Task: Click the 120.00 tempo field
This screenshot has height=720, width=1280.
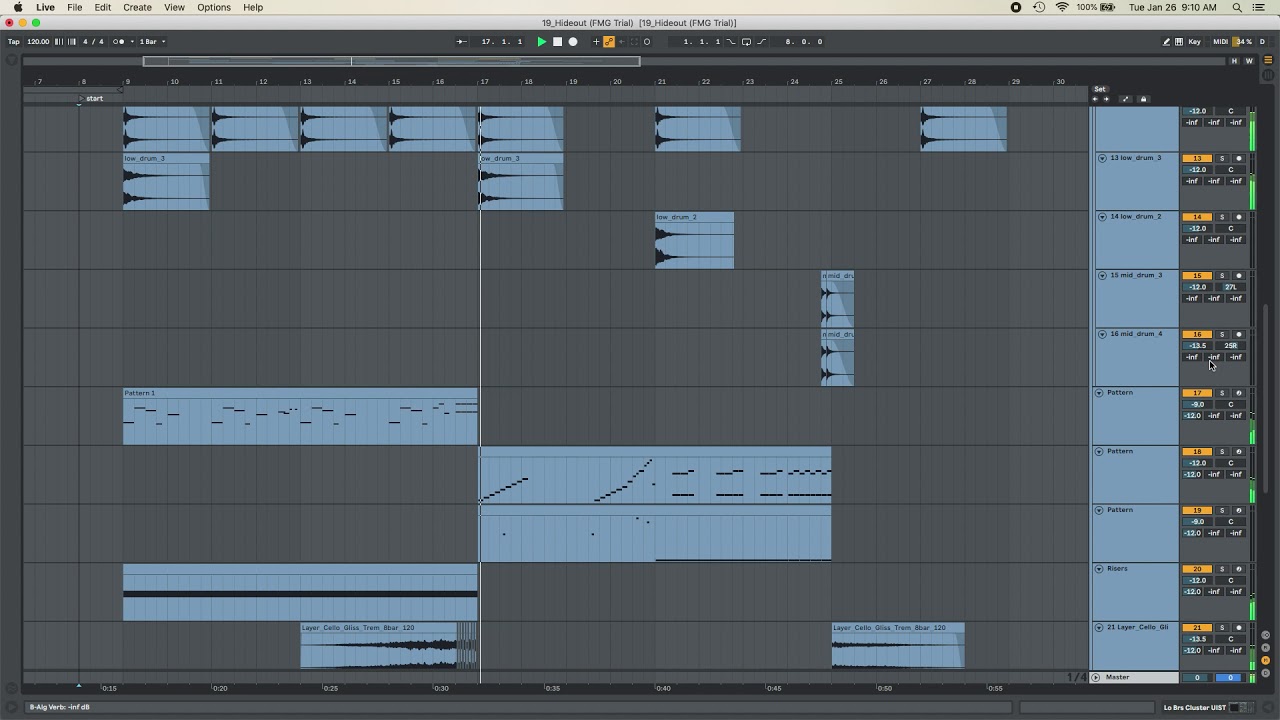Action: [x=38, y=42]
